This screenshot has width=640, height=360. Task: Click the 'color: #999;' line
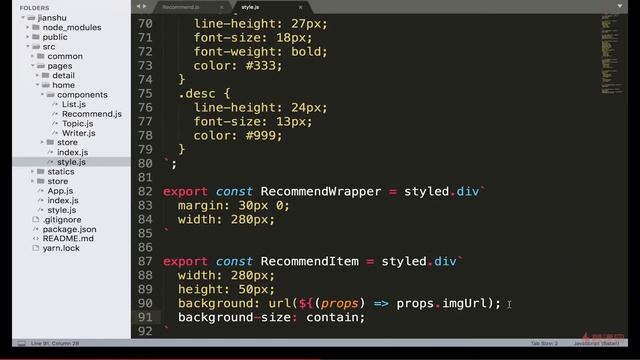point(238,136)
